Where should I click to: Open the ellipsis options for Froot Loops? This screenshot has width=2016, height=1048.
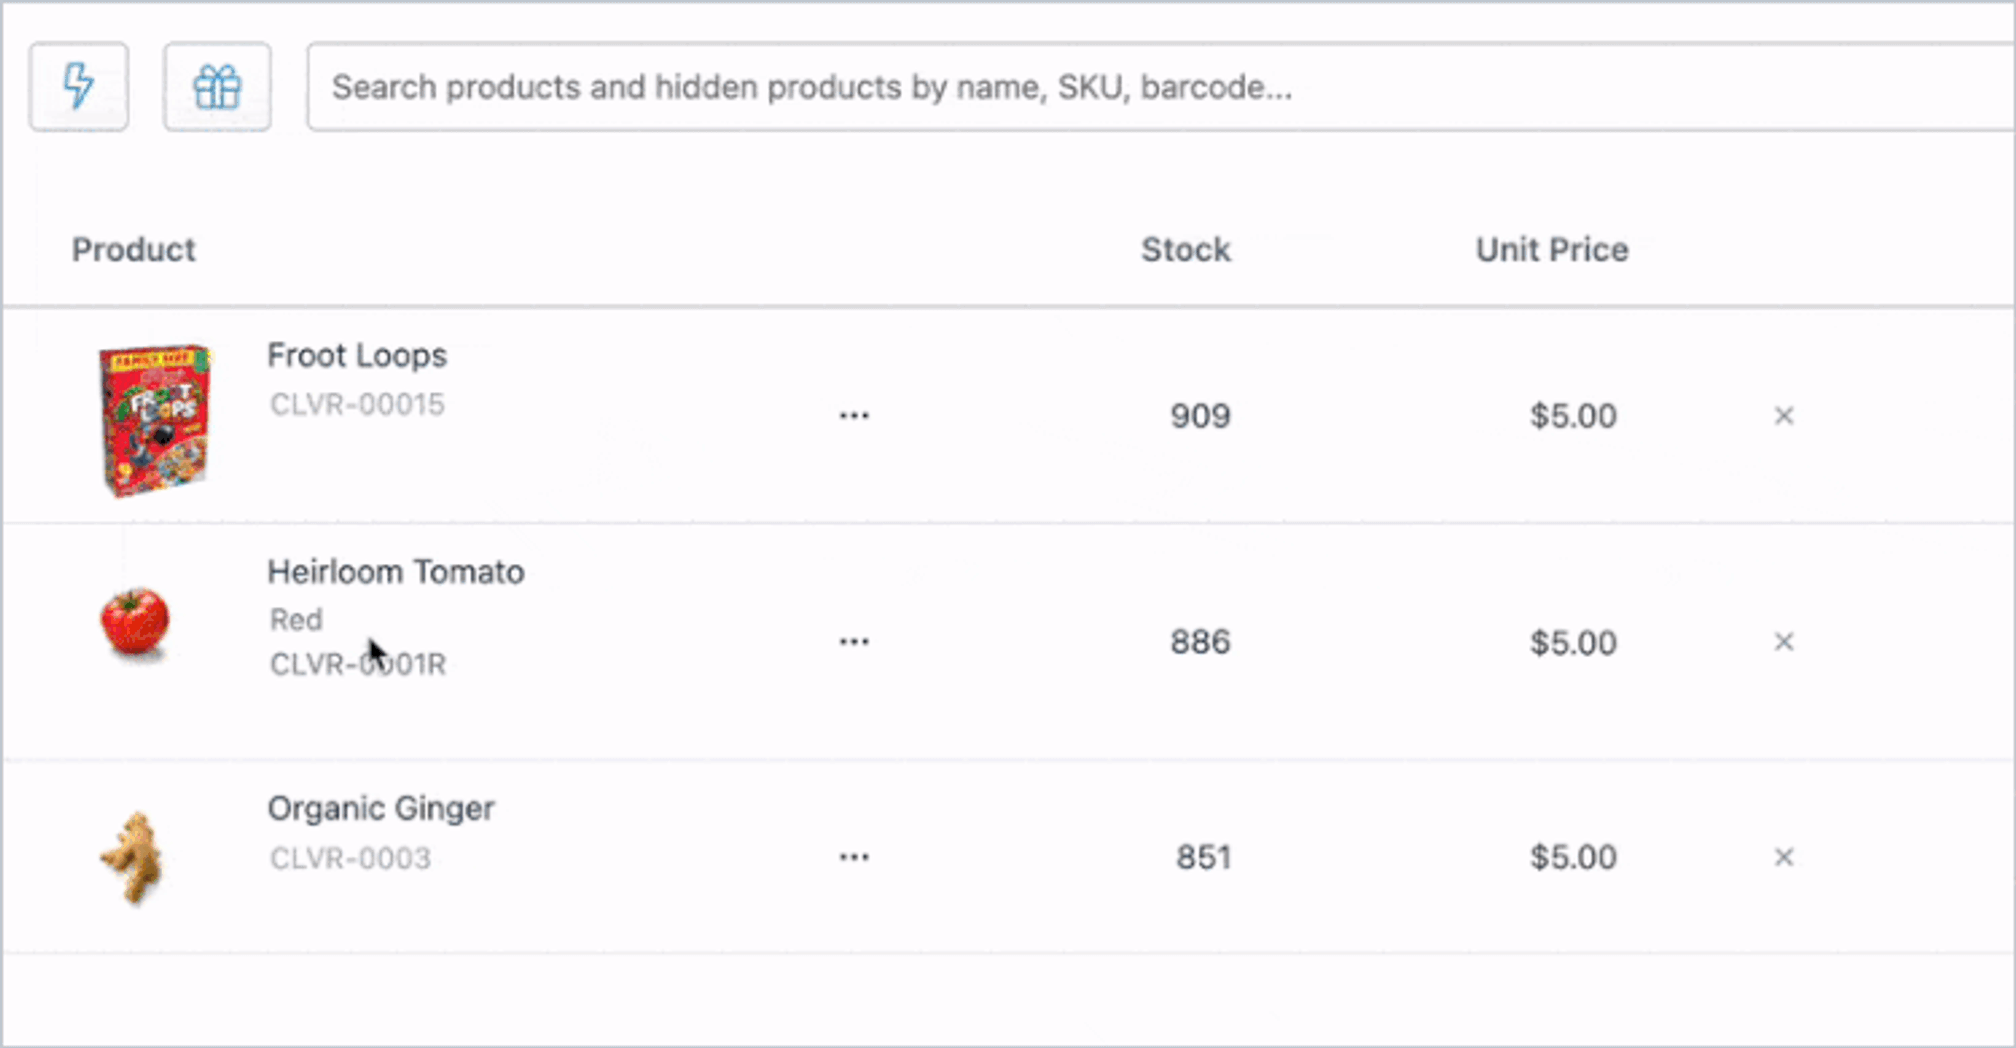854,415
